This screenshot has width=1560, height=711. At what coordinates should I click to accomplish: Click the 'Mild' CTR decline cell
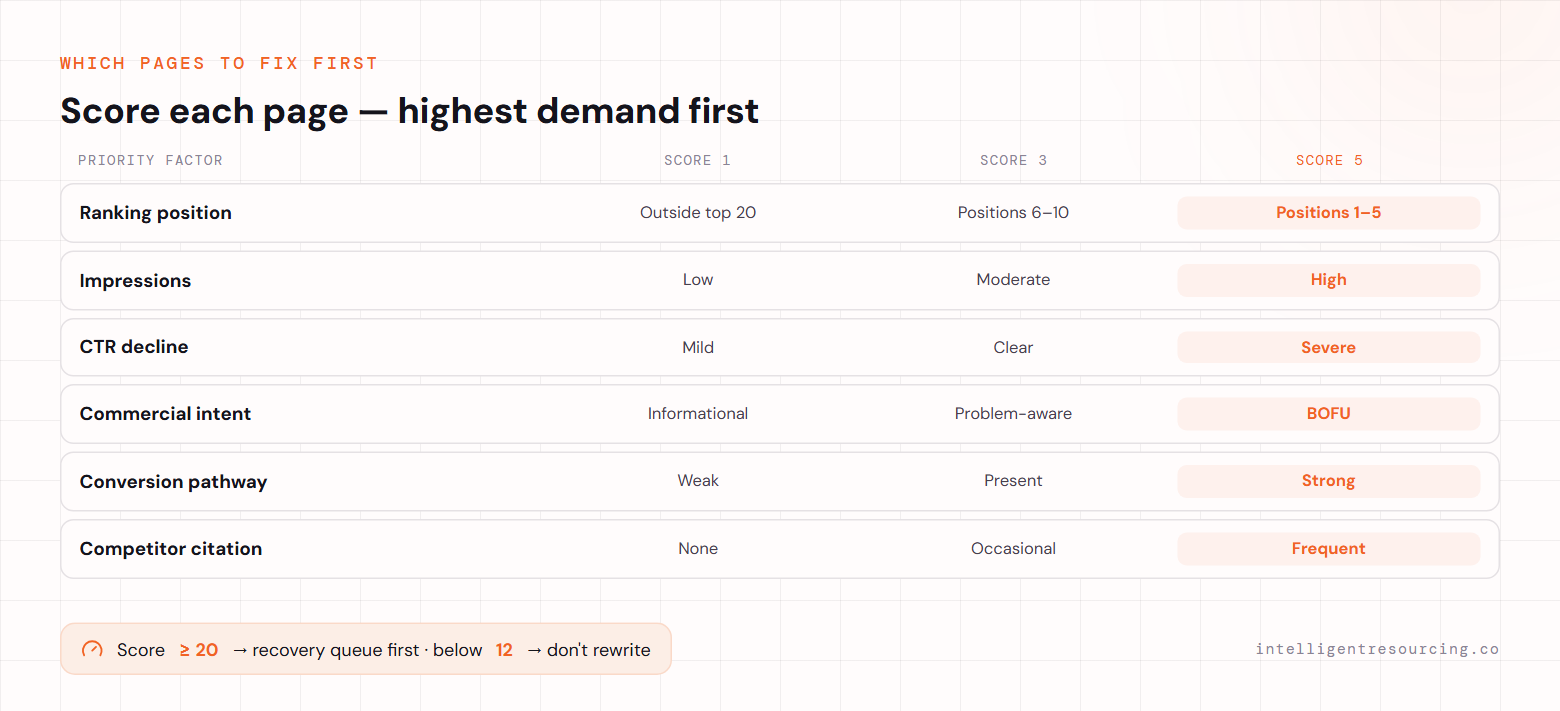[x=698, y=347]
